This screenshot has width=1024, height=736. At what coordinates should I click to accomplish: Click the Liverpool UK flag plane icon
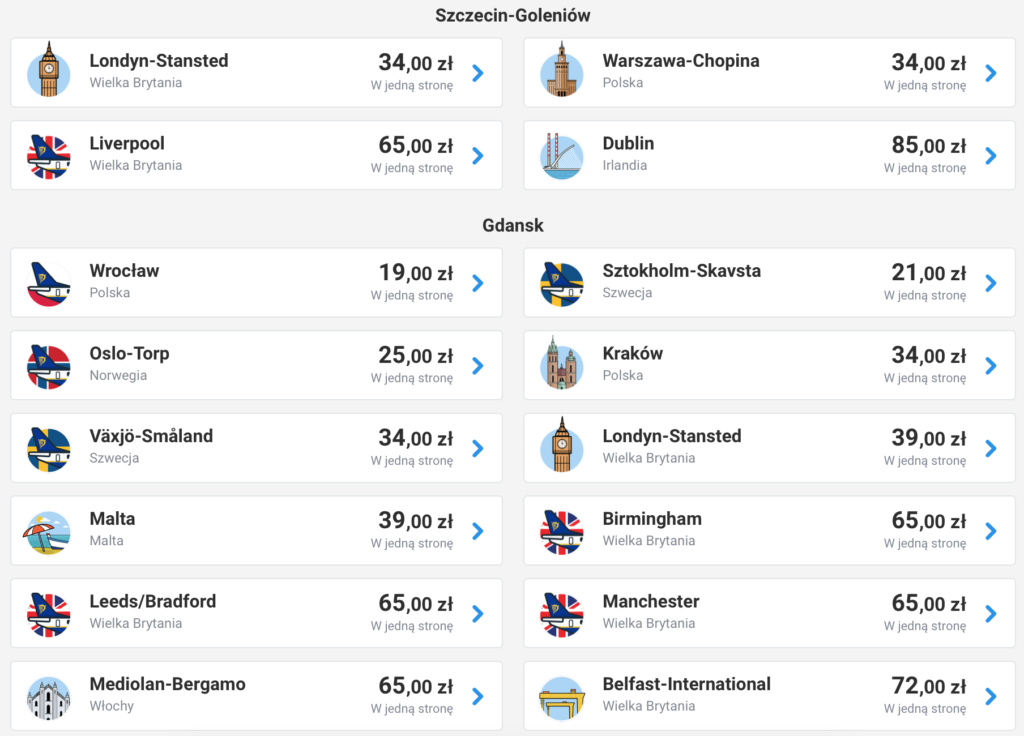pyautogui.click(x=48, y=155)
